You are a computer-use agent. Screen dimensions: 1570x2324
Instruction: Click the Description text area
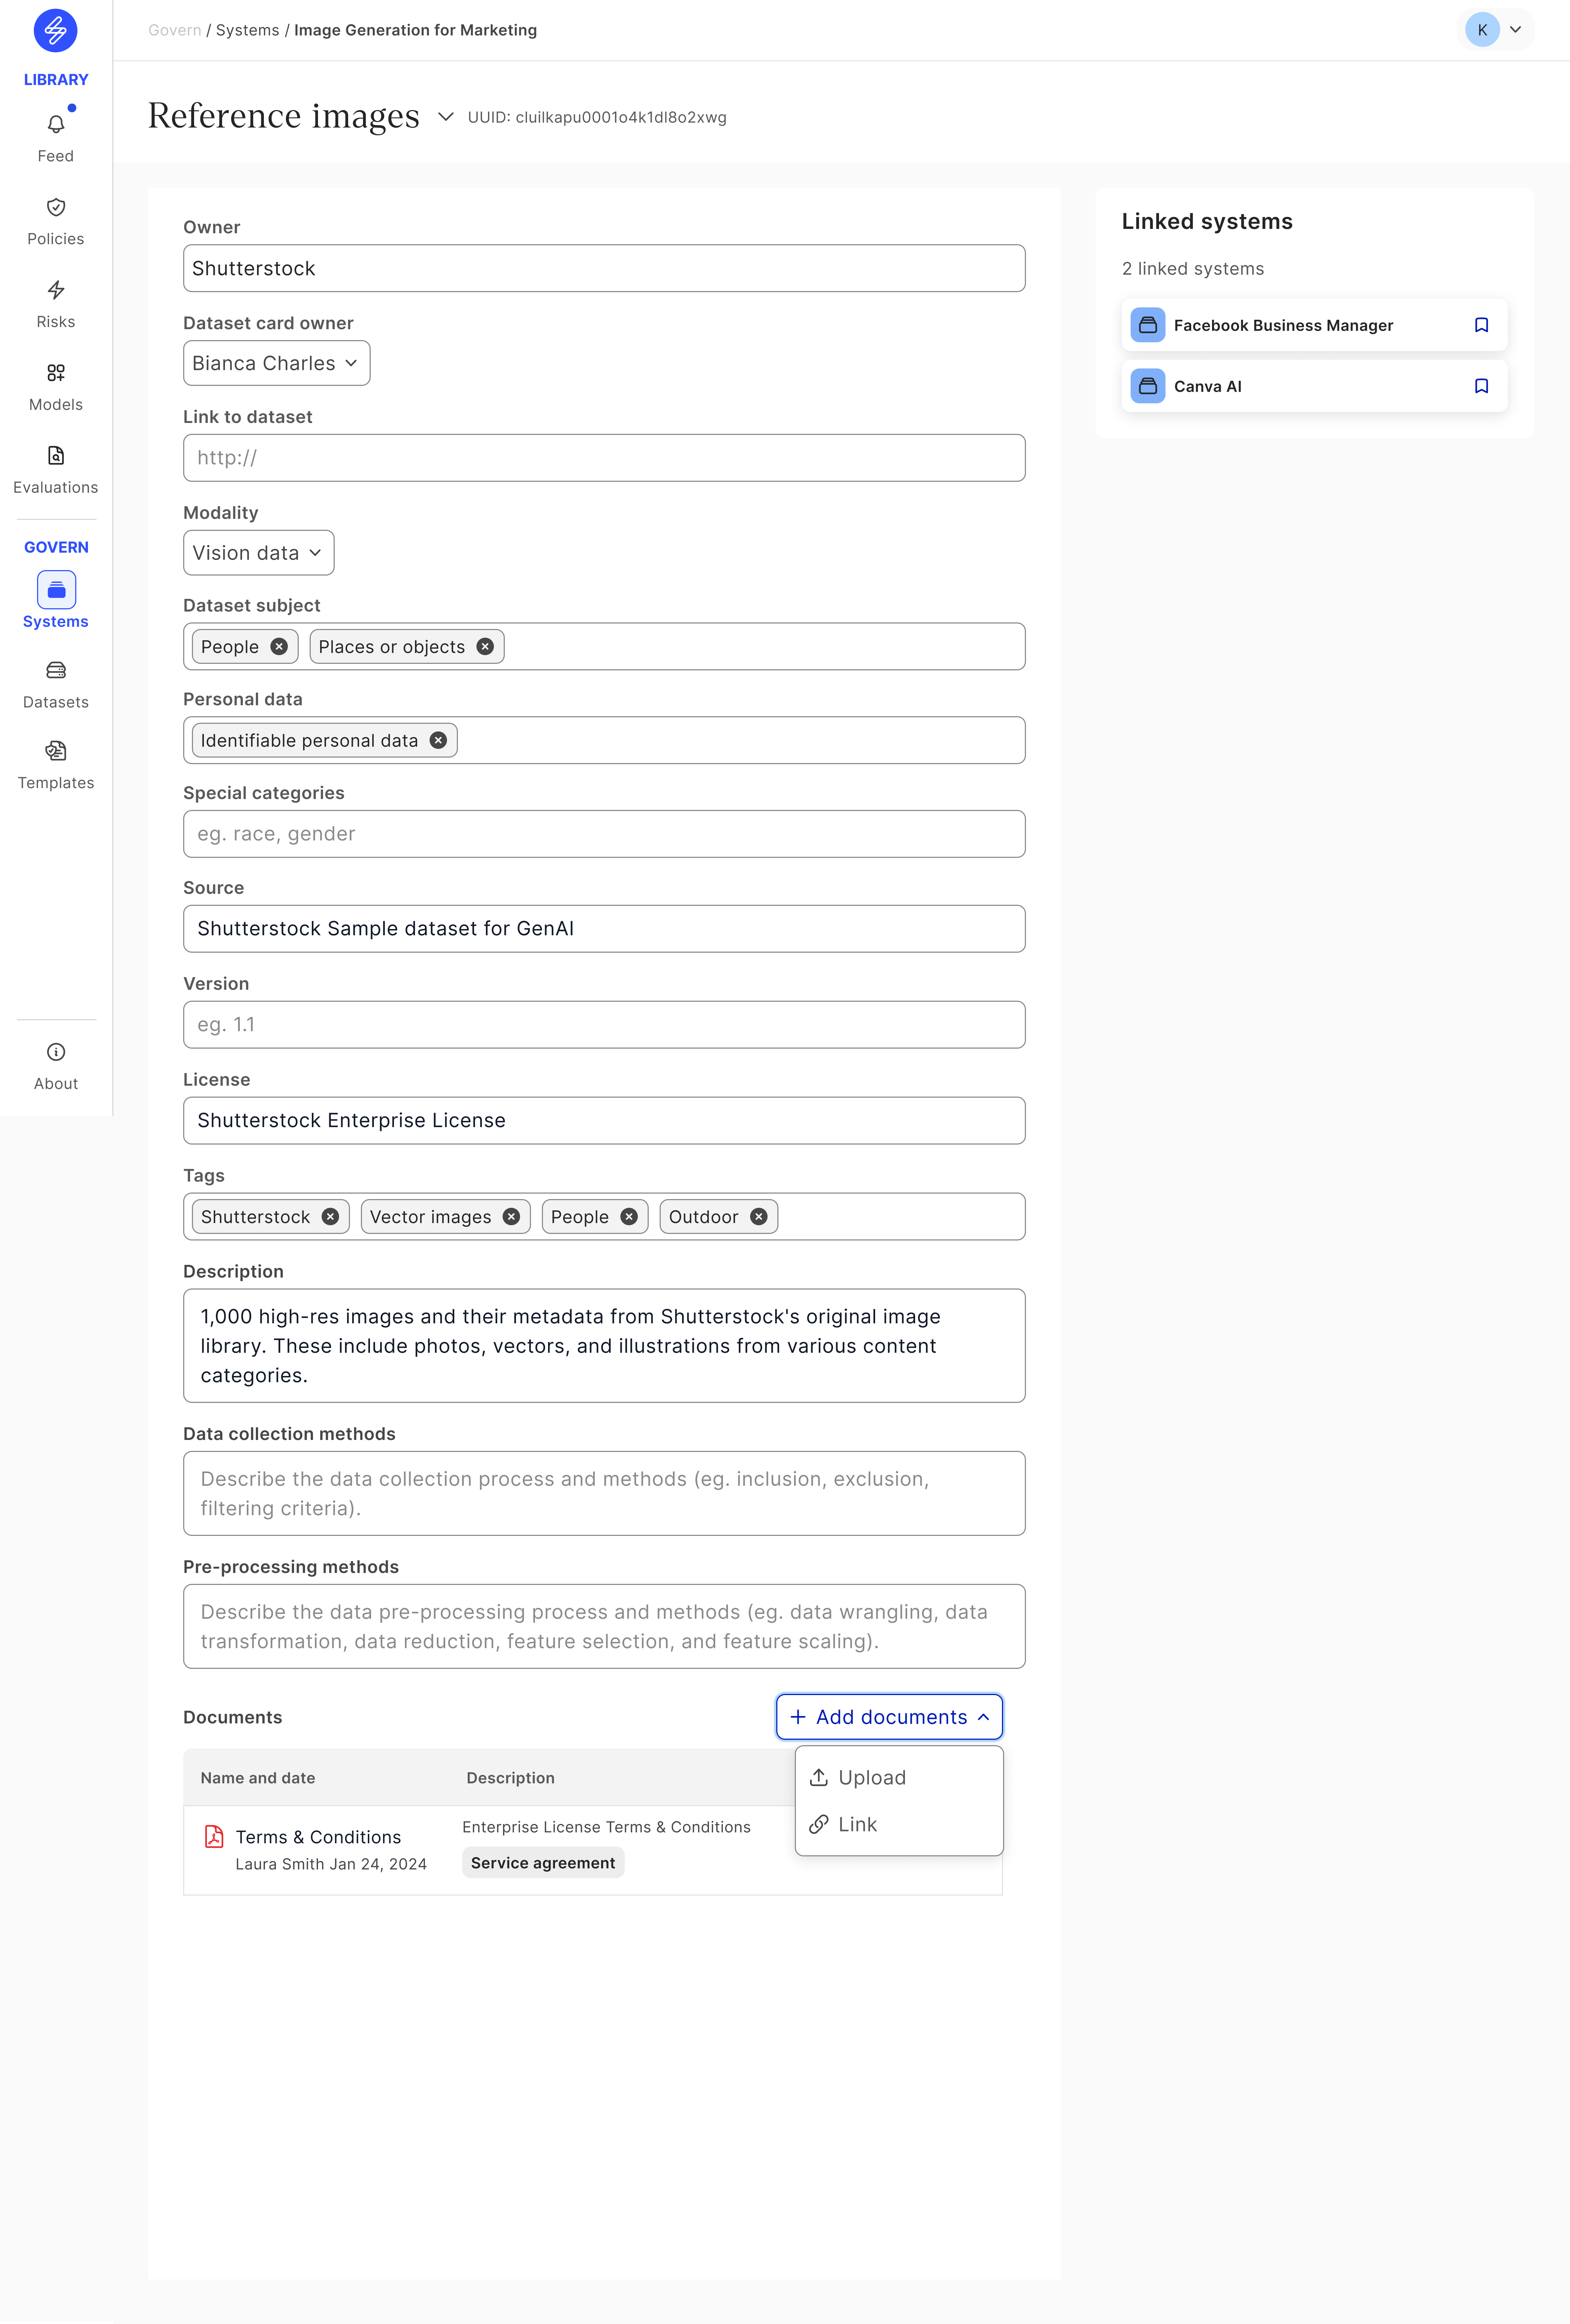604,1346
